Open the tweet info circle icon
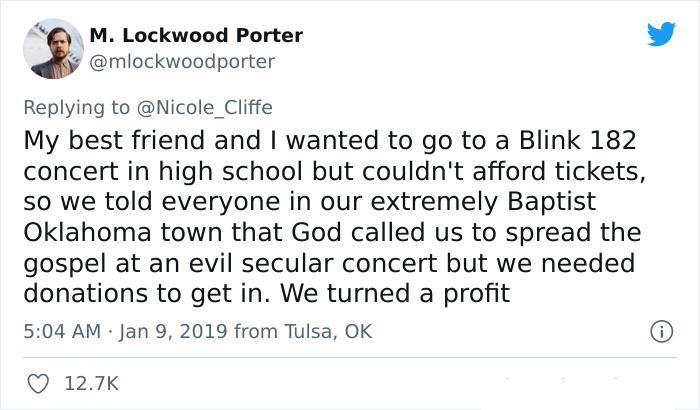This screenshot has height=410, width=700. click(x=661, y=331)
